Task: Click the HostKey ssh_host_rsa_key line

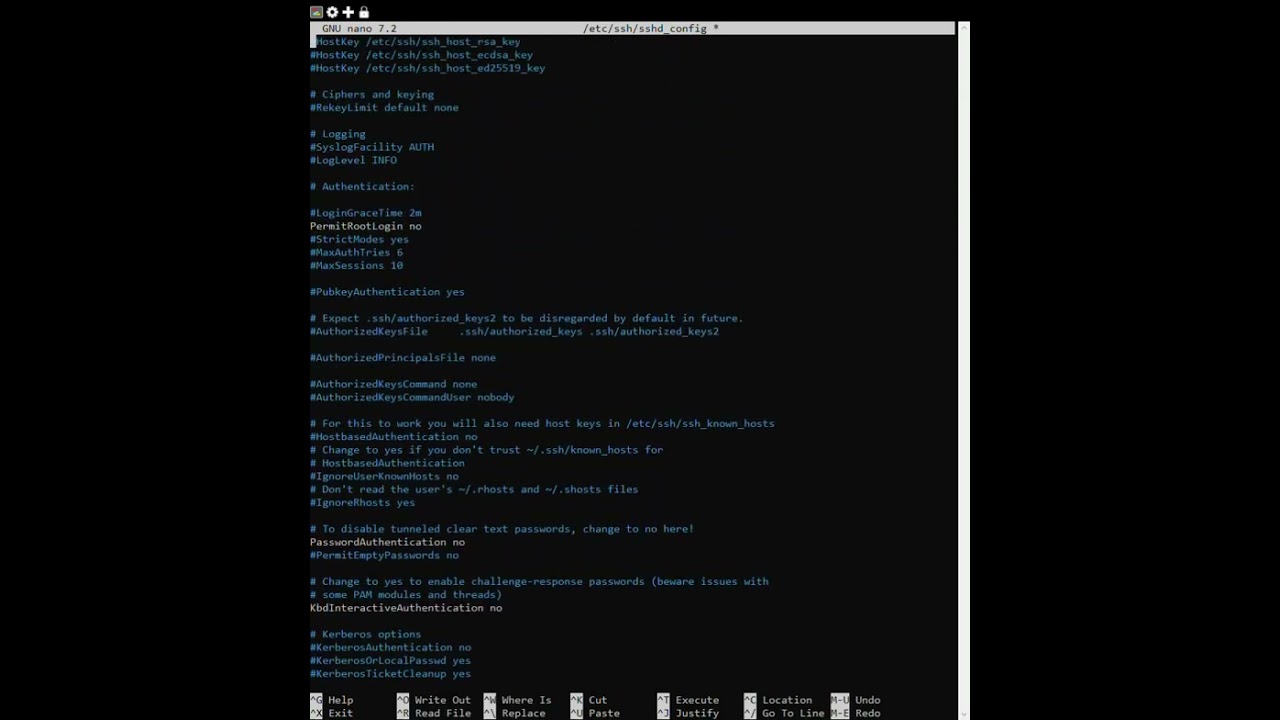Action: [415, 42]
